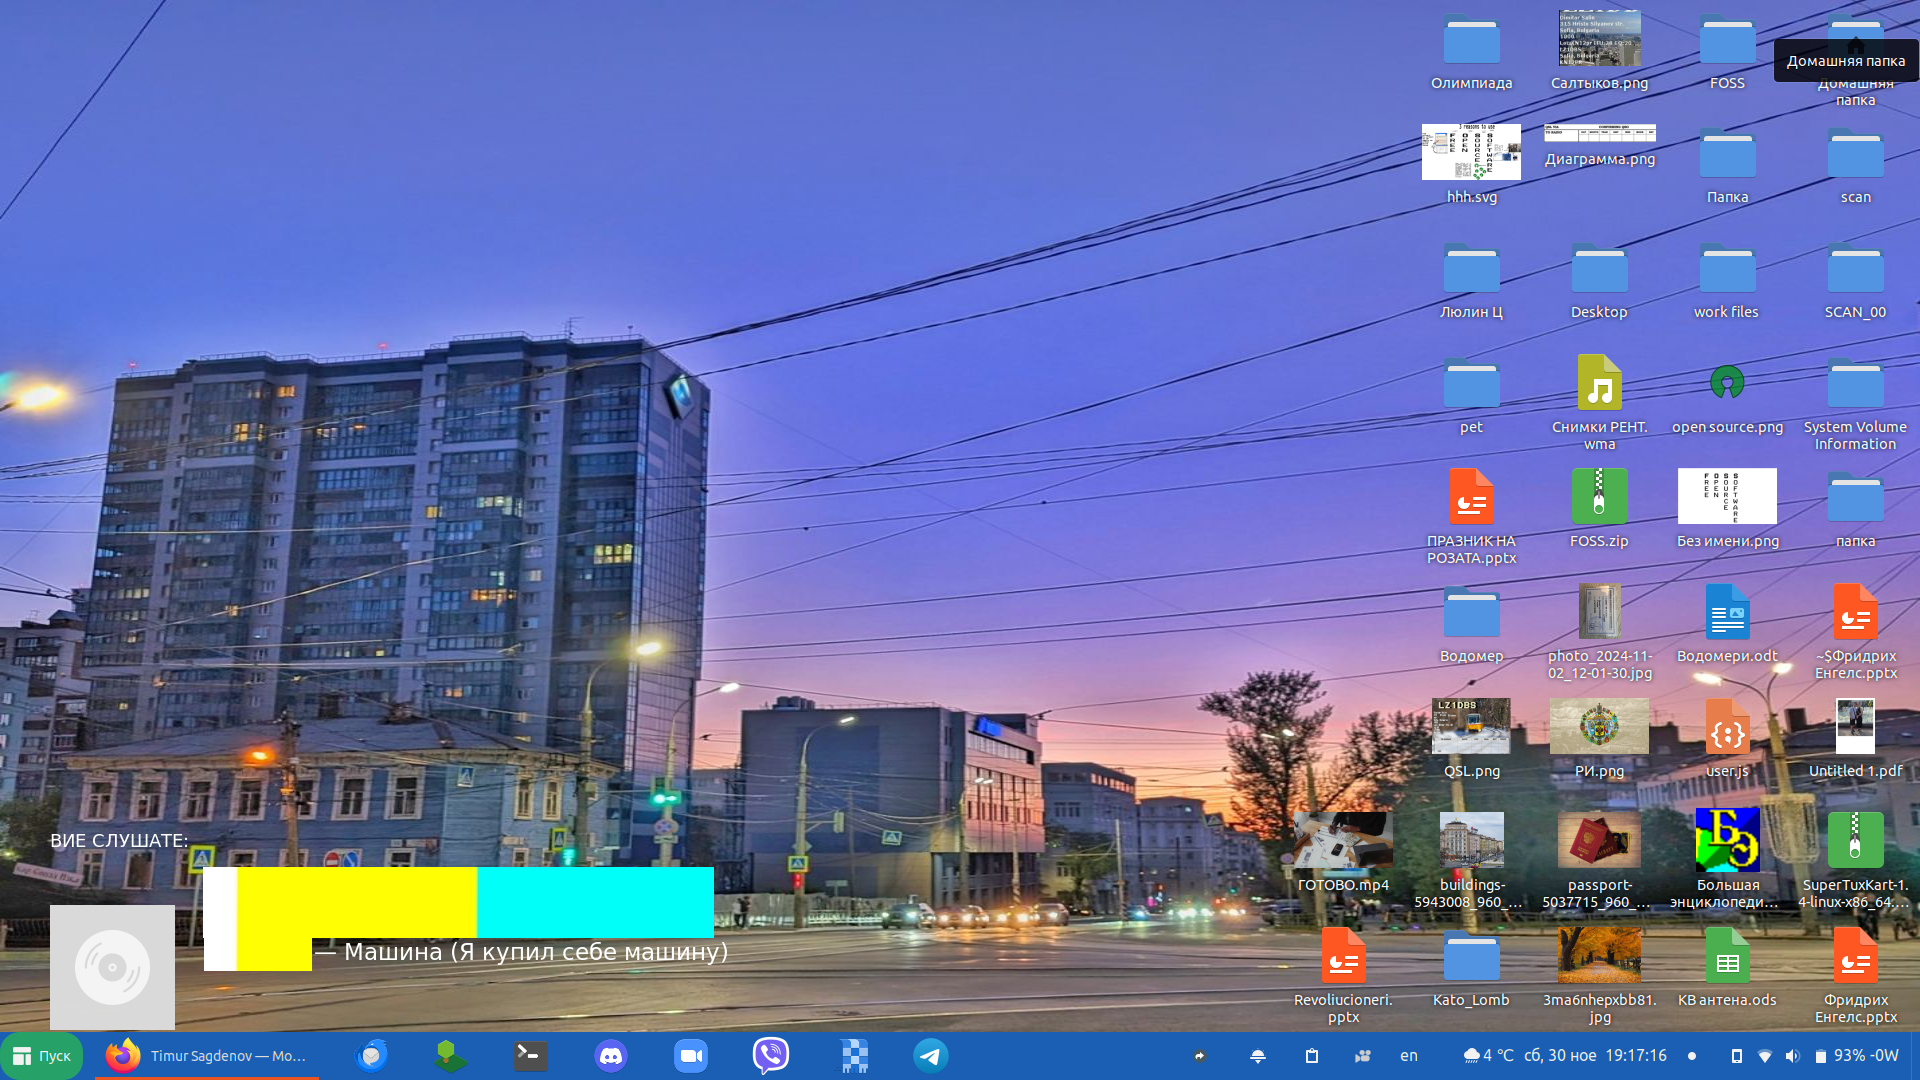Open the Viber taskbar icon

(770, 1056)
